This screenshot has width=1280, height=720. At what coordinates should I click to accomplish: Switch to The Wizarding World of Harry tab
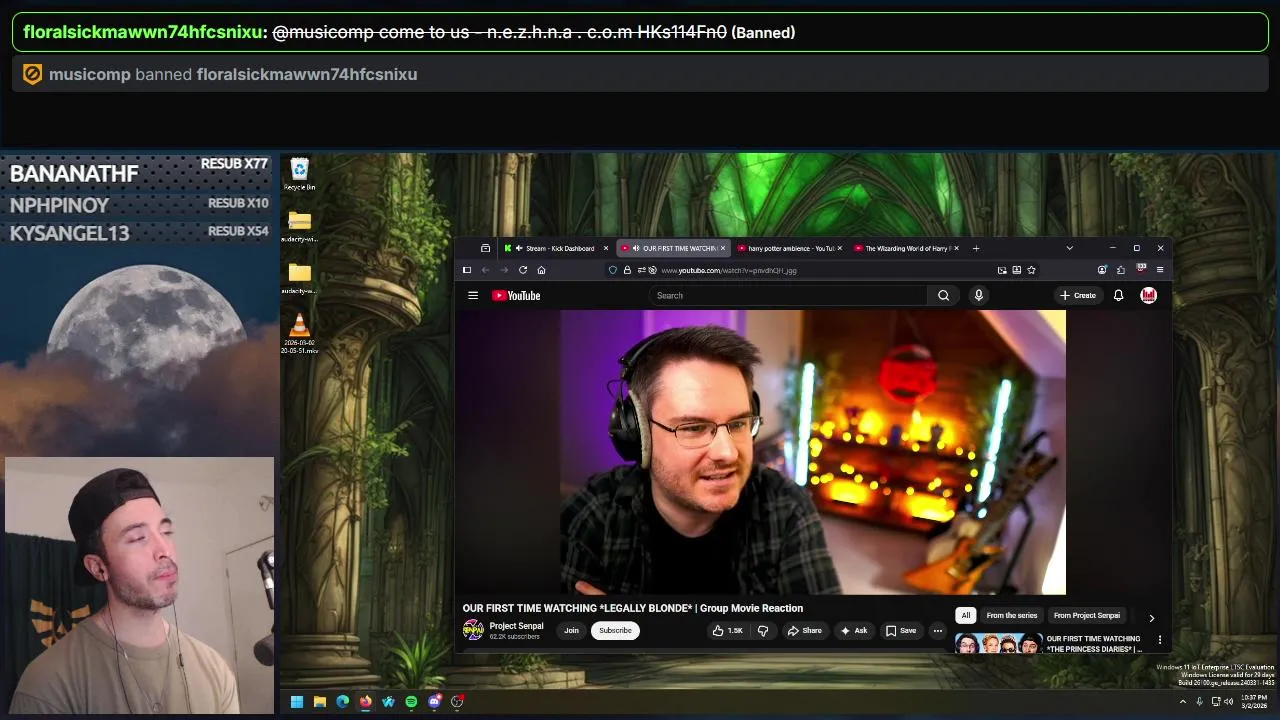[907, 248]
